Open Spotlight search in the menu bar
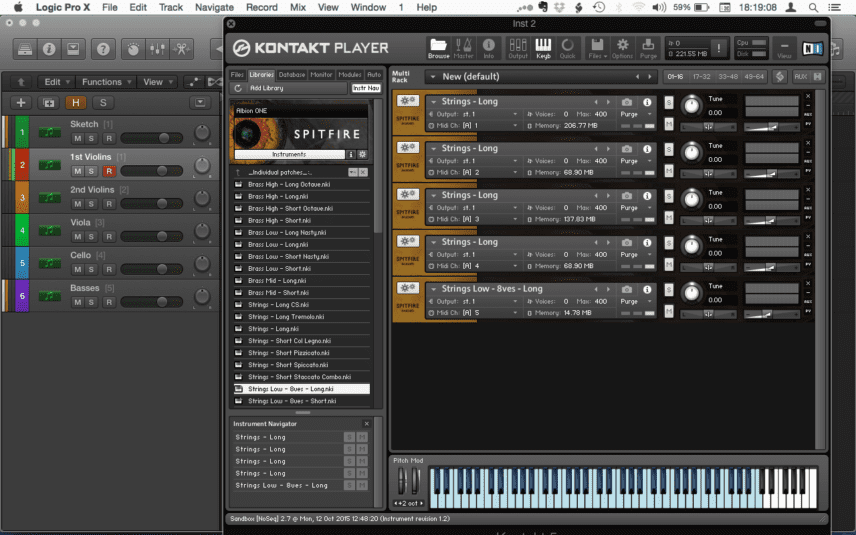This screenshot has height=535, width=856. tap(813, 7)
